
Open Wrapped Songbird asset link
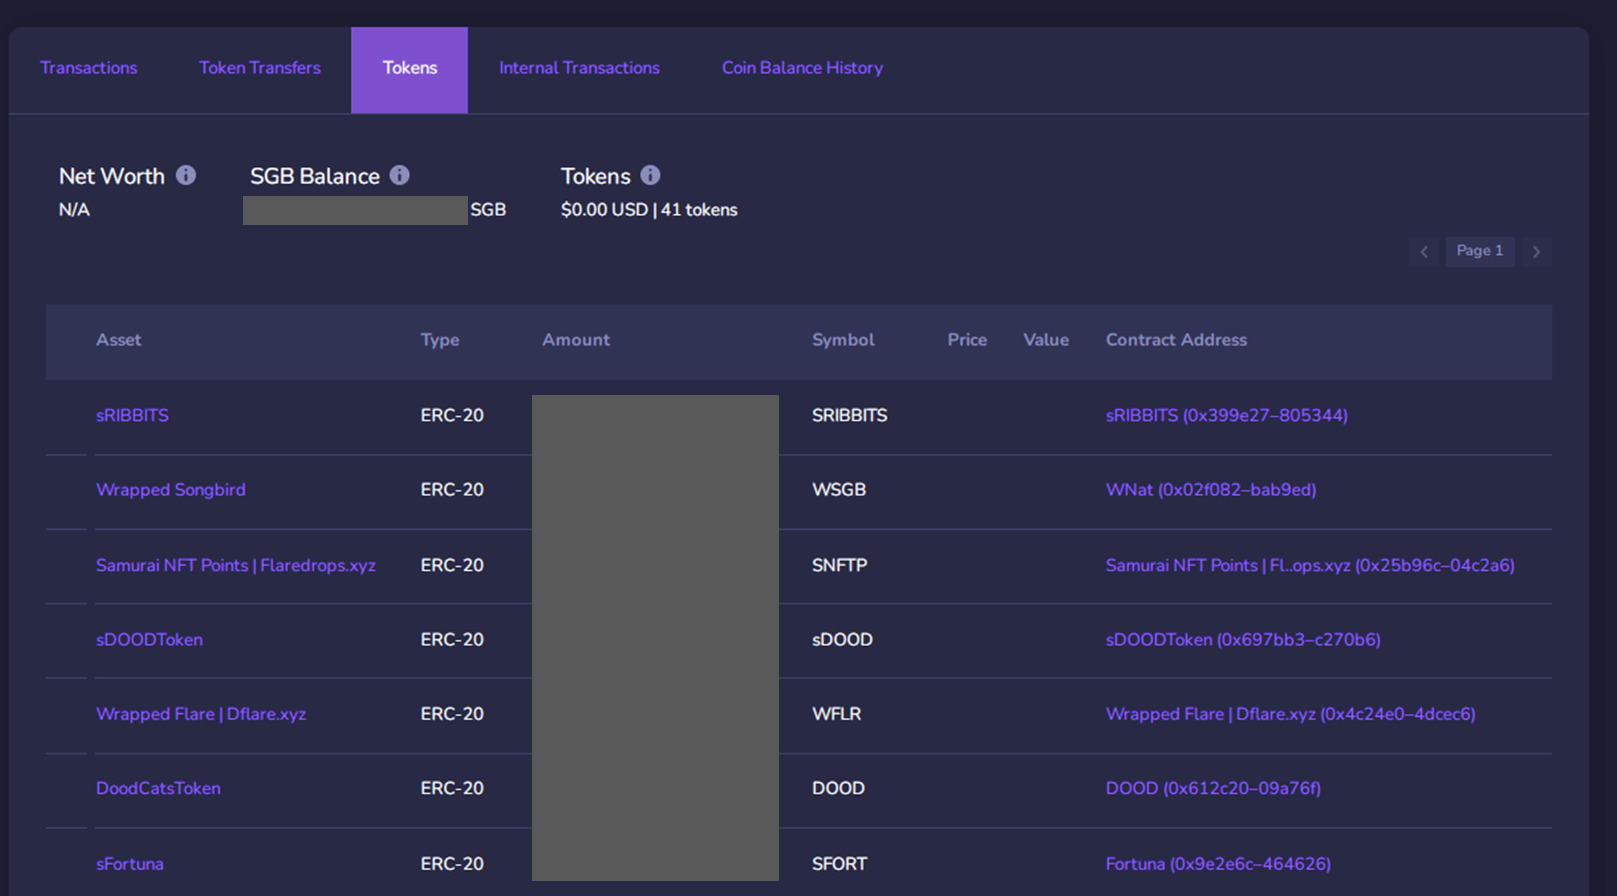pos(170,490)
